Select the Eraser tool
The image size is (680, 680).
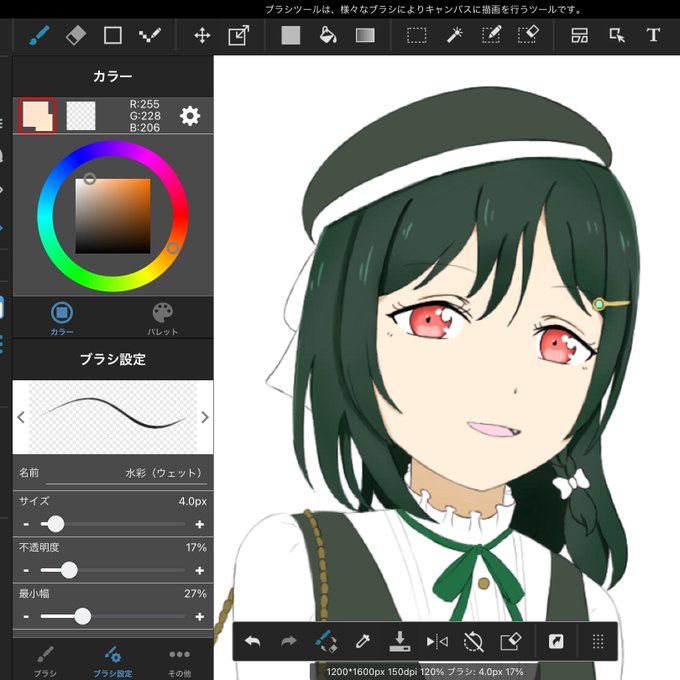pyautogui.click(x=76, y=35)
